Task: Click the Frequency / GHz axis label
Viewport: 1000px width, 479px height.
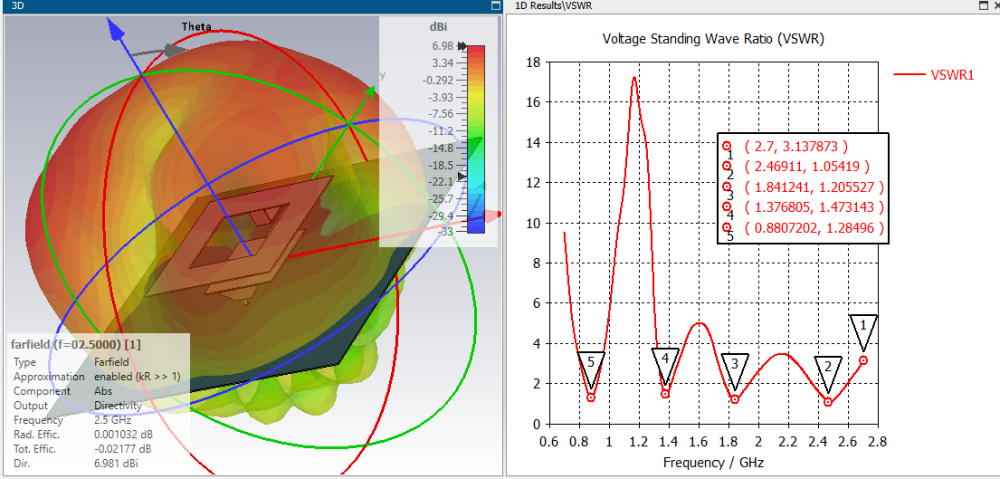Action: pyautogui.click(x=712, y=462)
